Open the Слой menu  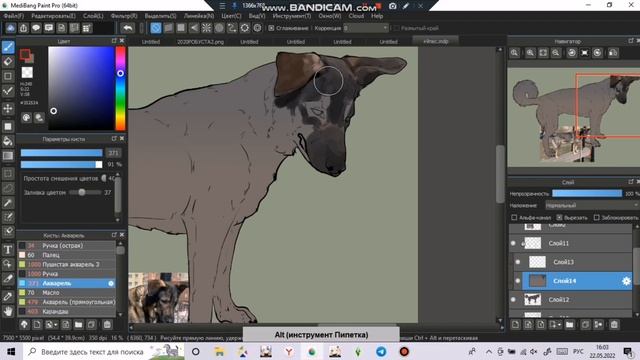pos(93,16)
